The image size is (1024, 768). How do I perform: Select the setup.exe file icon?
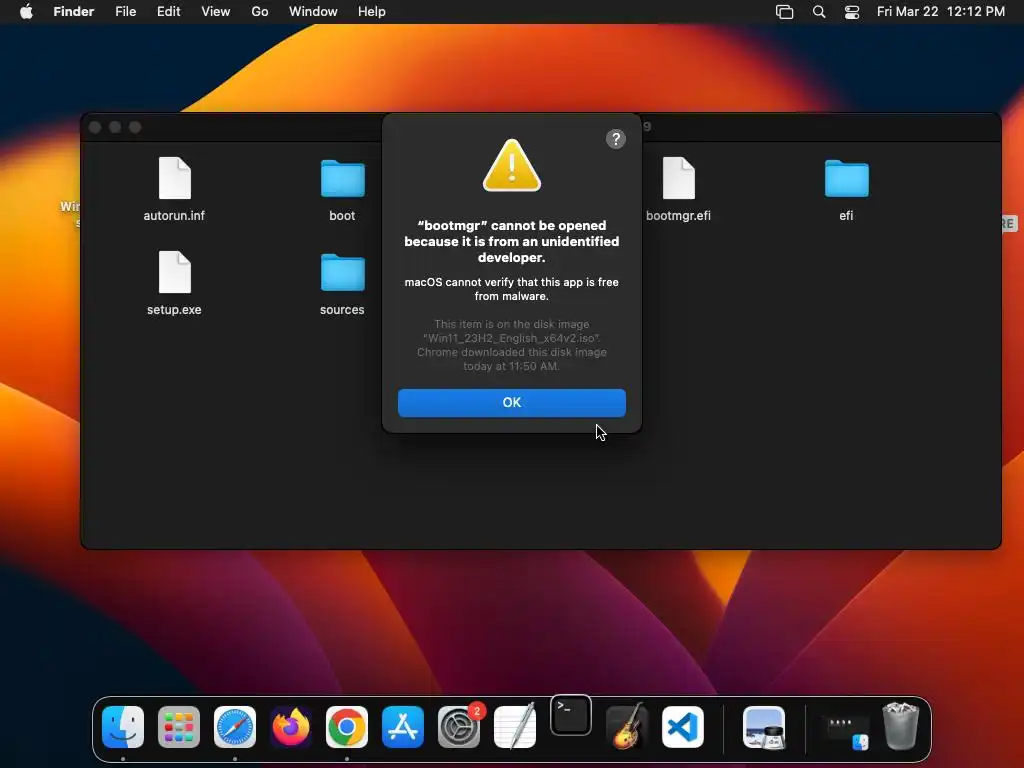click(x=174, y=272)
